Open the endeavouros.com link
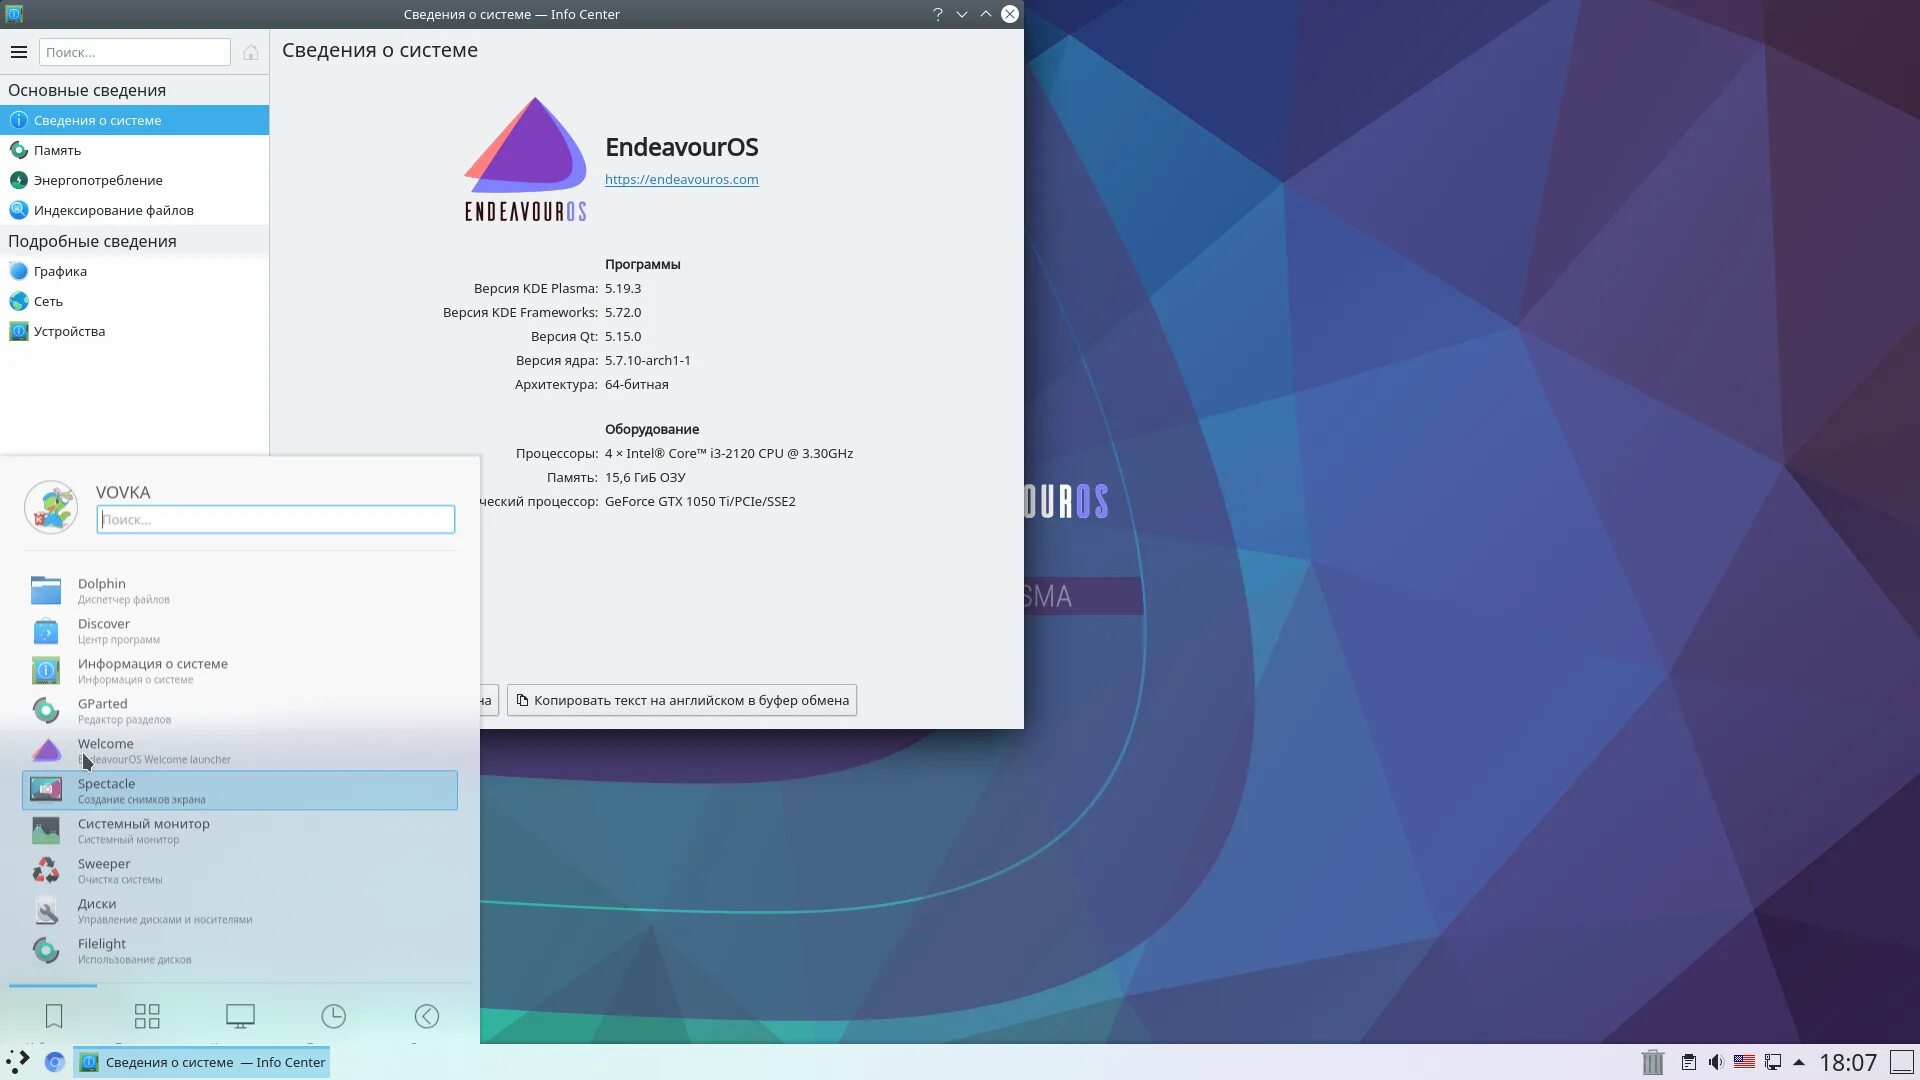The height and width of the screenshot is (1080, 1920). pos(681,179)
